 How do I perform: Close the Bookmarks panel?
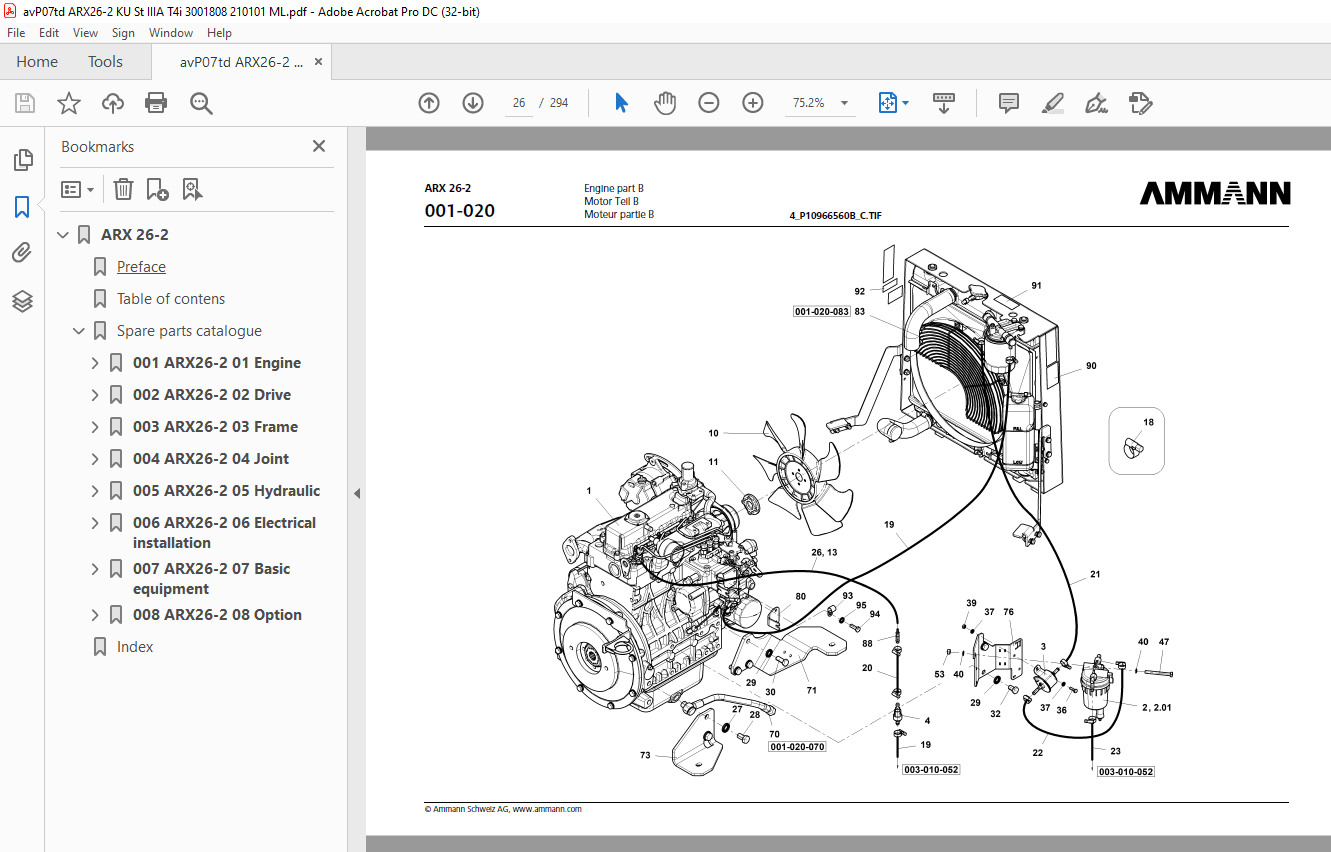[319, 146]
